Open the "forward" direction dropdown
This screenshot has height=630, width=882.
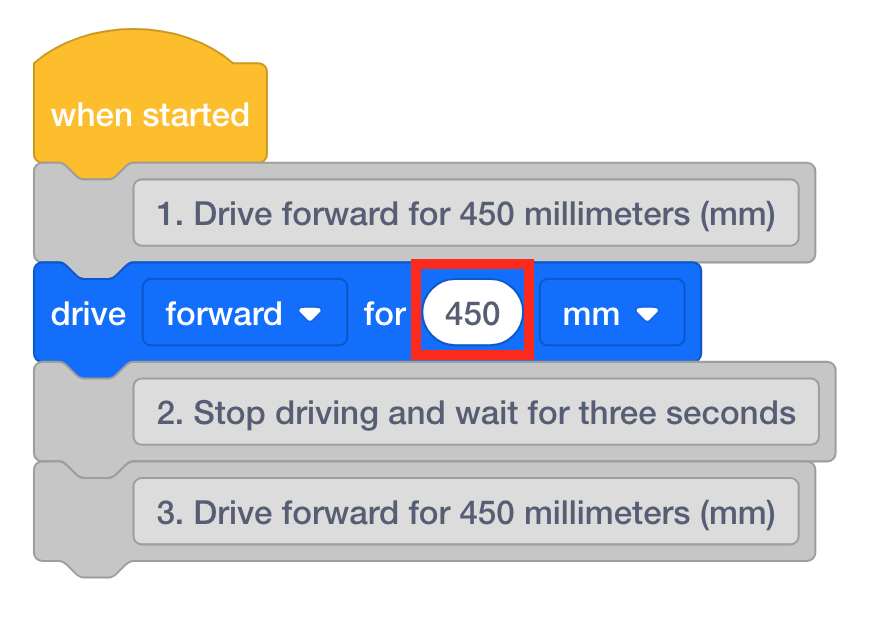tap(244, 314)
